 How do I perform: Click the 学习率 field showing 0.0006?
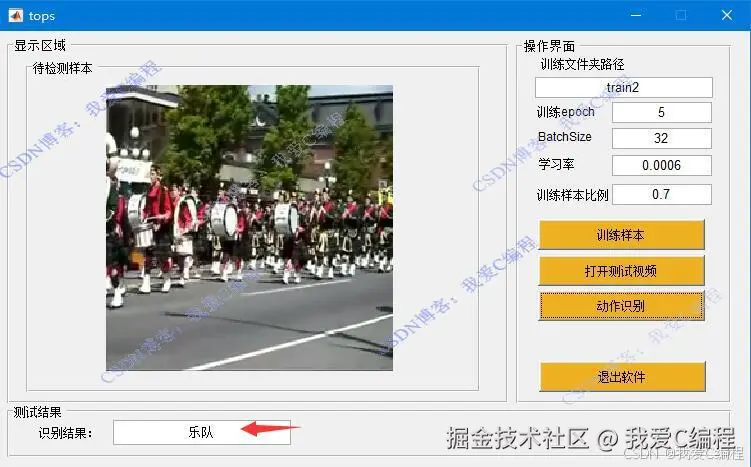[661, 166]
